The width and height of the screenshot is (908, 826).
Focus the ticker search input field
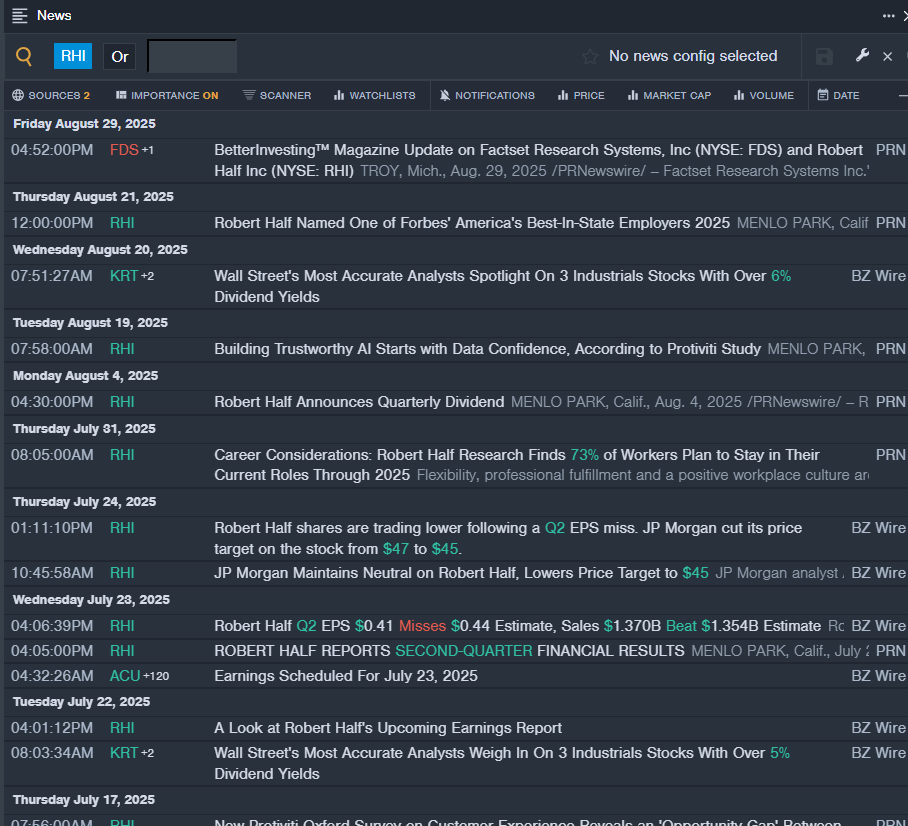pos(192,56)
